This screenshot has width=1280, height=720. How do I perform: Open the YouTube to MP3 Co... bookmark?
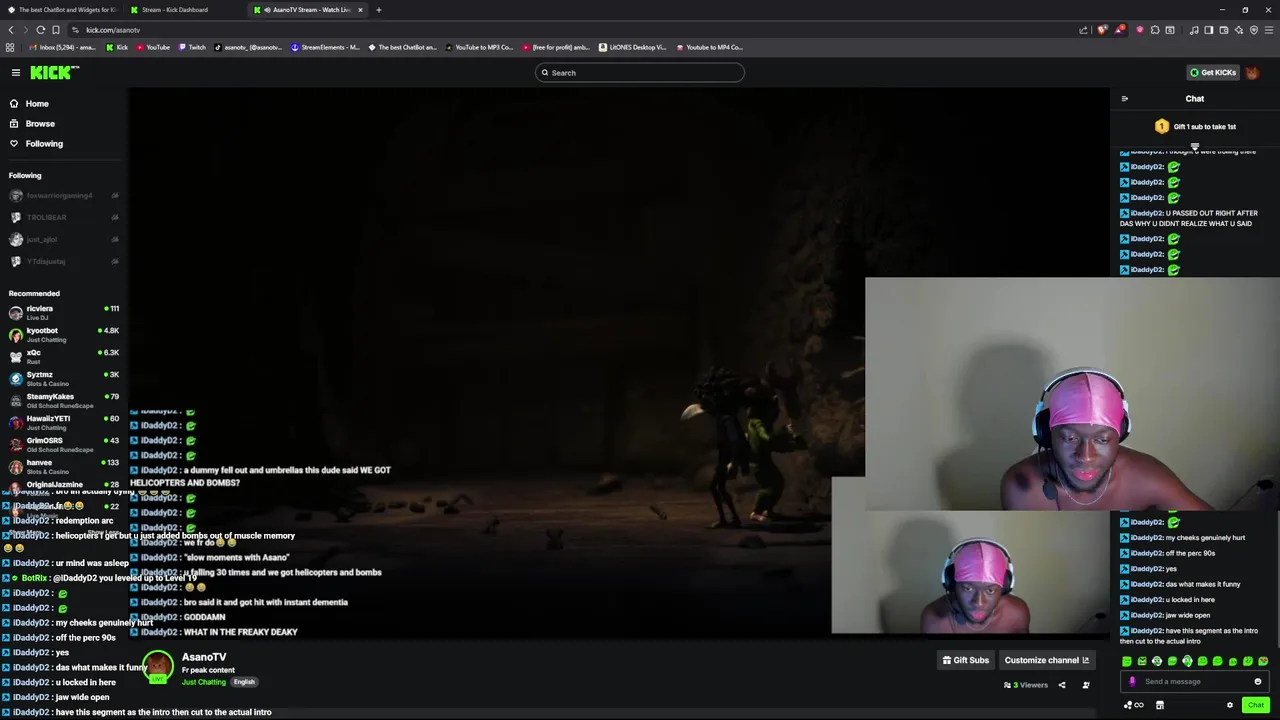click(479, 47)
